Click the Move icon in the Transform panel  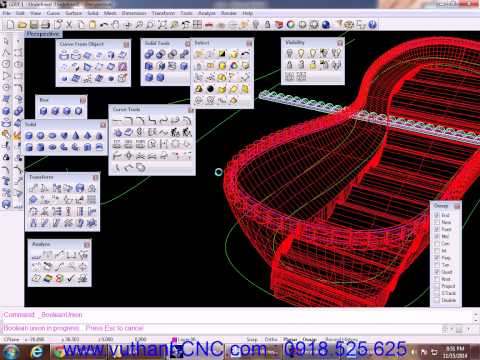pos(33,188)
